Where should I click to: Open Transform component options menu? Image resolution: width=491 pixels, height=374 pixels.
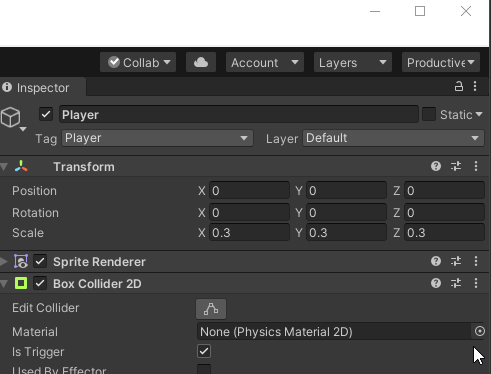[x=476, y=166]
